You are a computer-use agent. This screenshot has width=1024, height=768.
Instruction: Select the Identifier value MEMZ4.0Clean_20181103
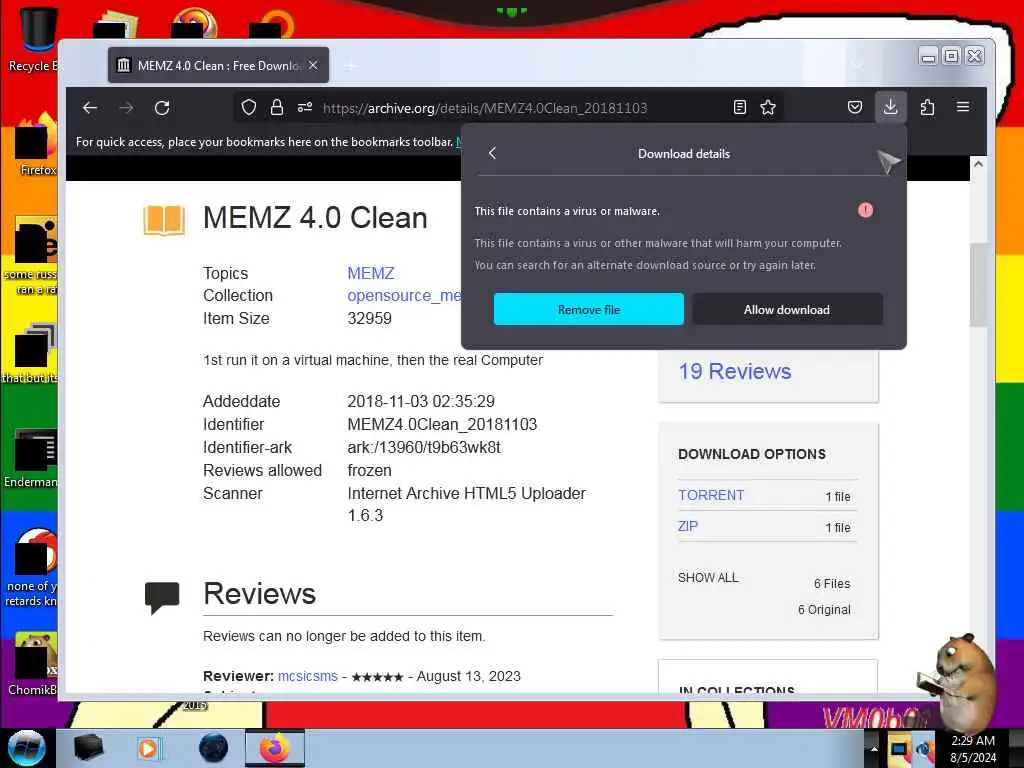pyautogui.click(x=442, y=424)
